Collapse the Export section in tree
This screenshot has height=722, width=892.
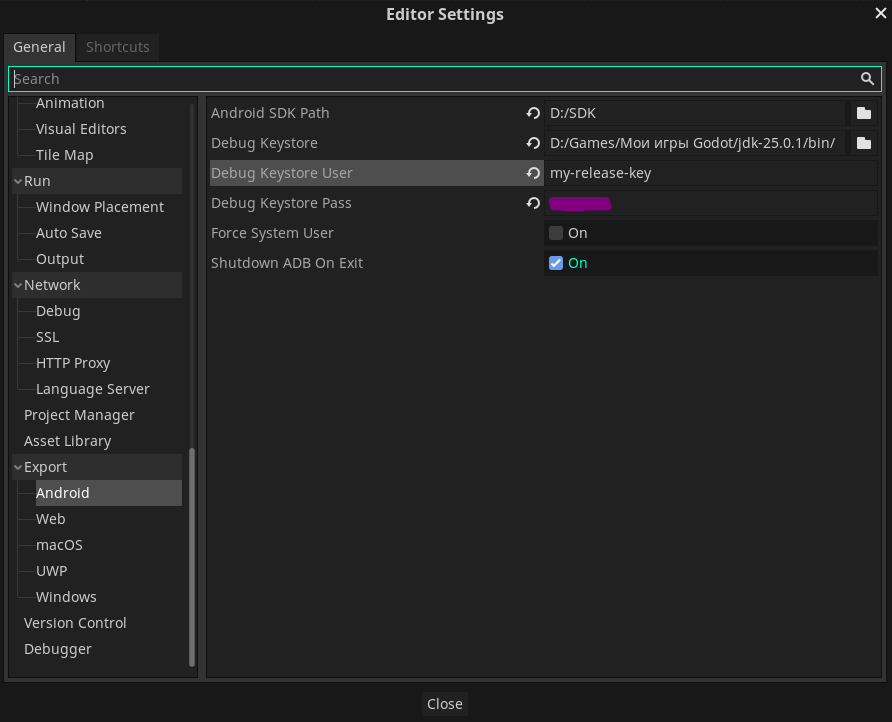coord(17,467)
